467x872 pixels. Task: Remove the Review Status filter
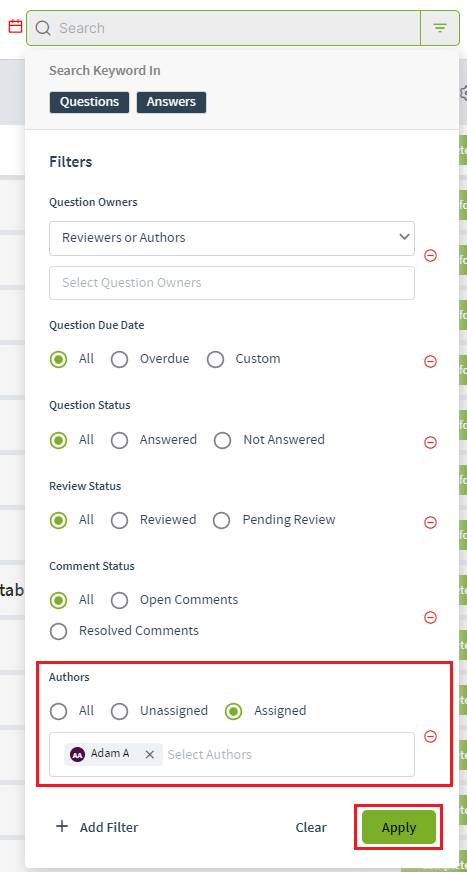pos(430,522)
